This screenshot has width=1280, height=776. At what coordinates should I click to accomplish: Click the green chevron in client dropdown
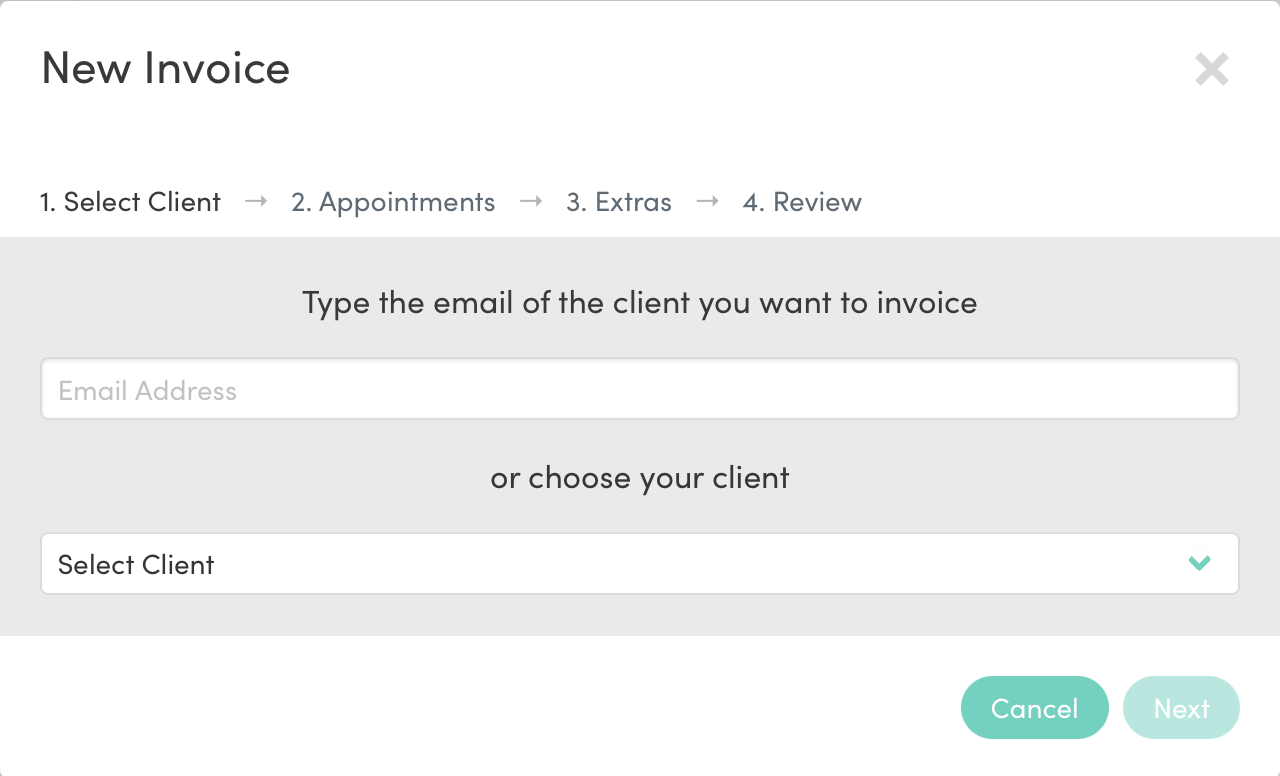point(1199,563)
